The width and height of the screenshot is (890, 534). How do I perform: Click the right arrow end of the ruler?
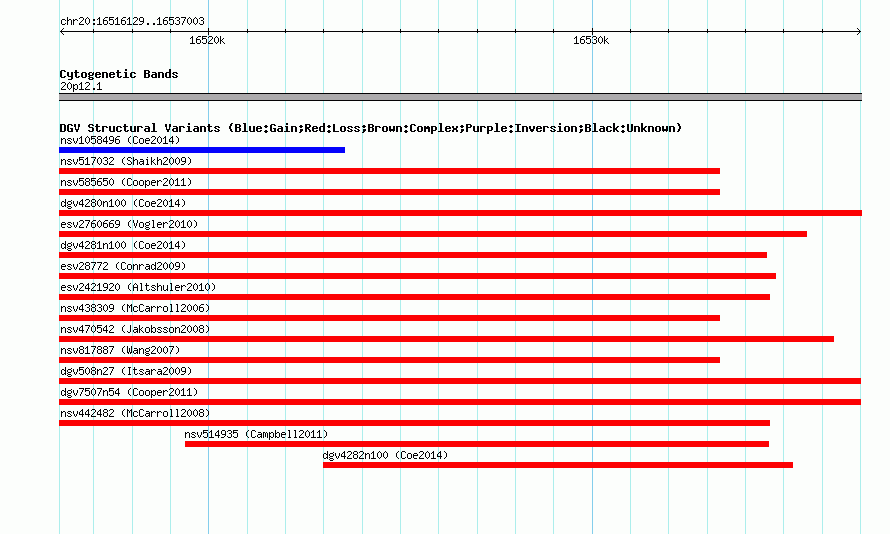click(x=859, y=31)
